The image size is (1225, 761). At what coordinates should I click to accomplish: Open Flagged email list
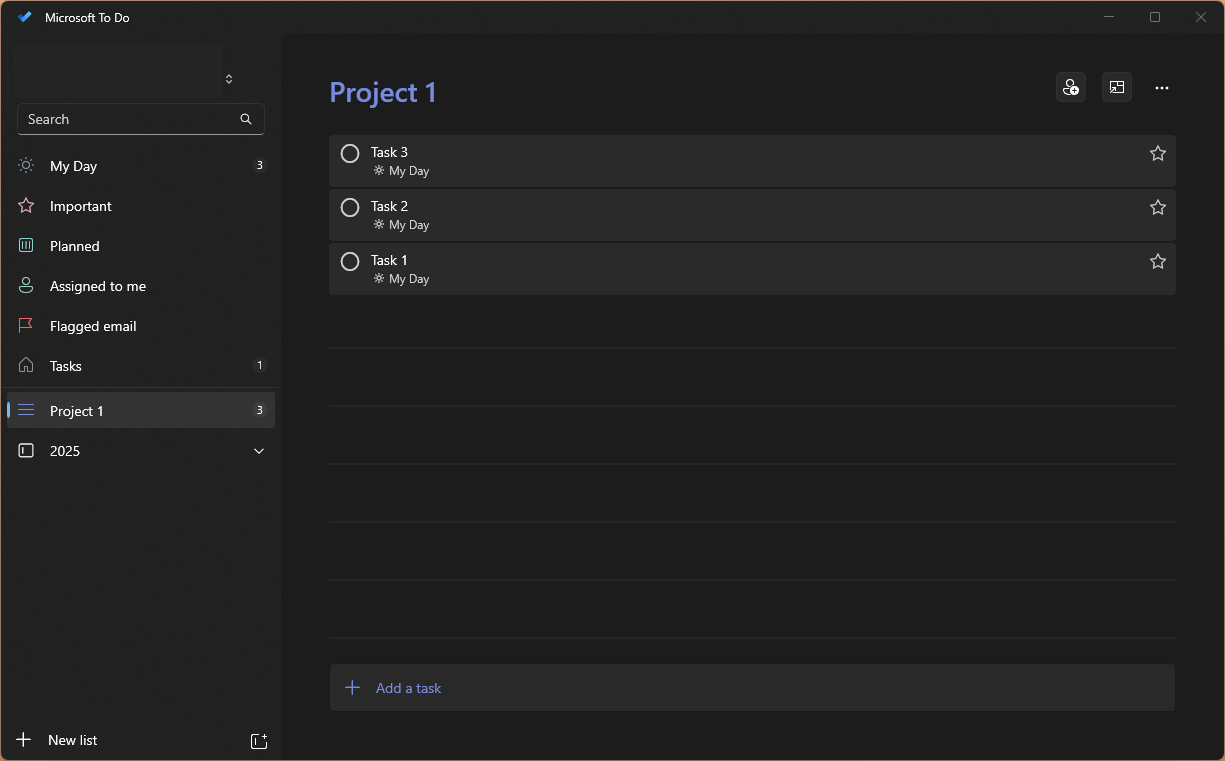click(x=141, y=326)
